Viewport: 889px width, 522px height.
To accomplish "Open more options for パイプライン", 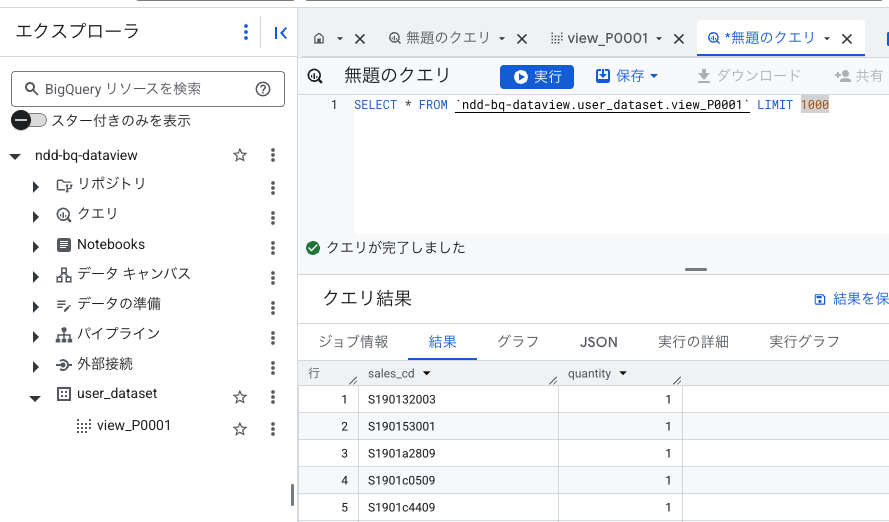I will click(x=273, y=338).
